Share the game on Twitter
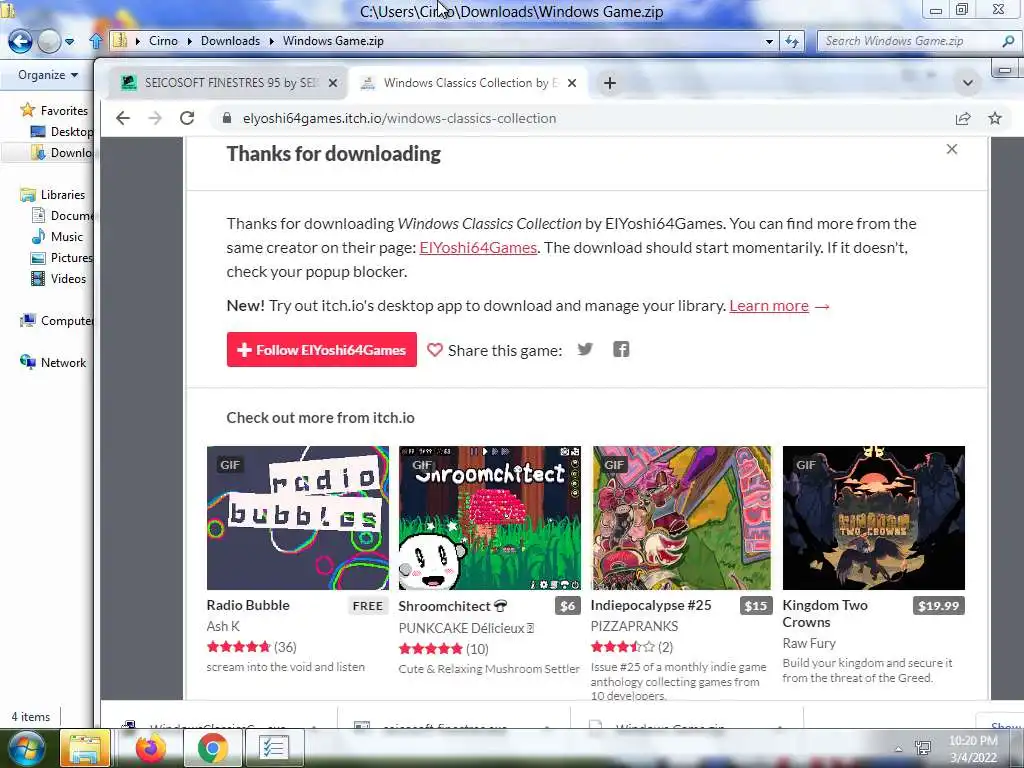This screenshot has height=768, width=1024. click(585, 349)
